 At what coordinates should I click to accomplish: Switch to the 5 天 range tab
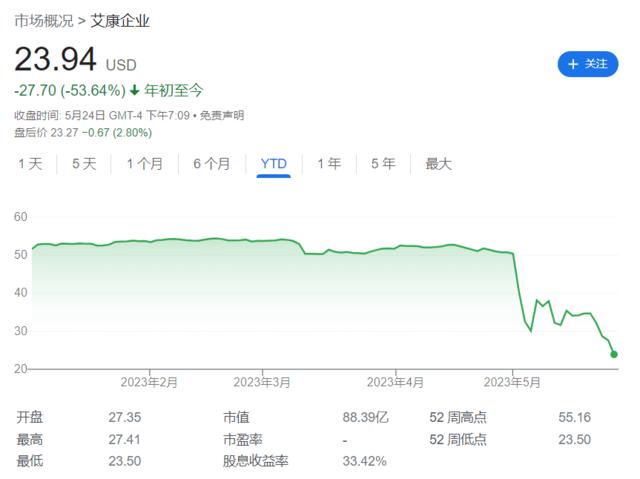pyautogui.click(x=84, y=164)
